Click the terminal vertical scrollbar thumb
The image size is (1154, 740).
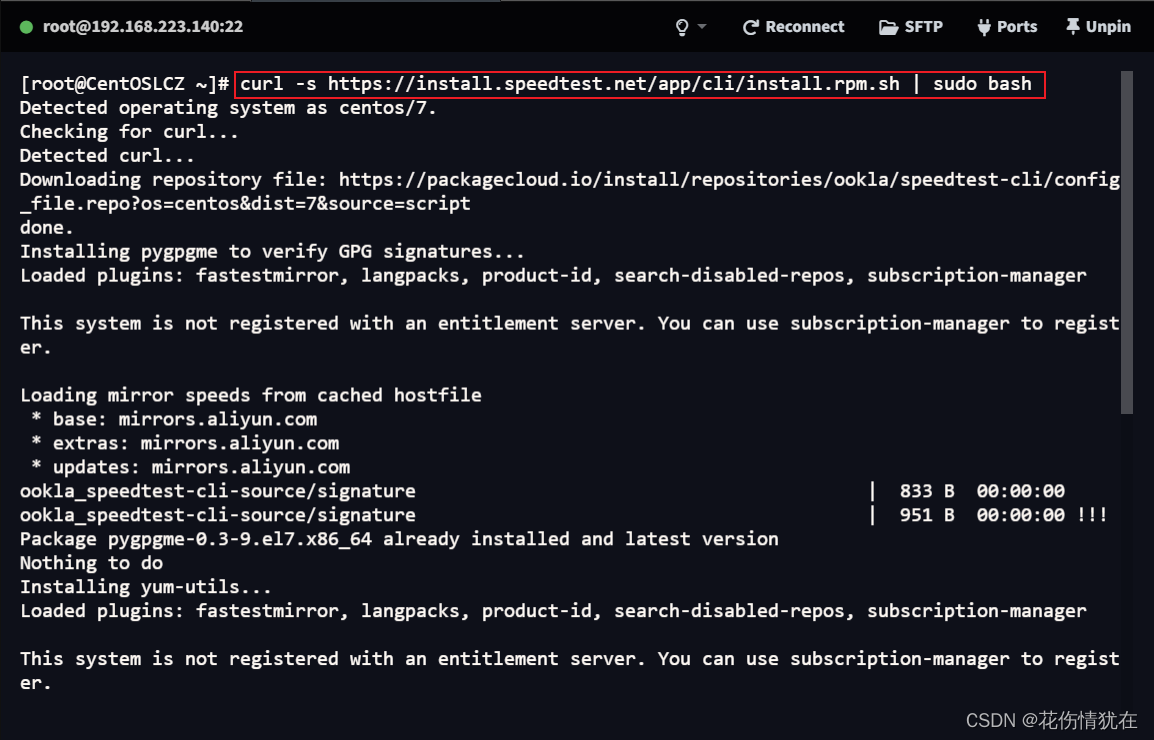coord(1126,243)
